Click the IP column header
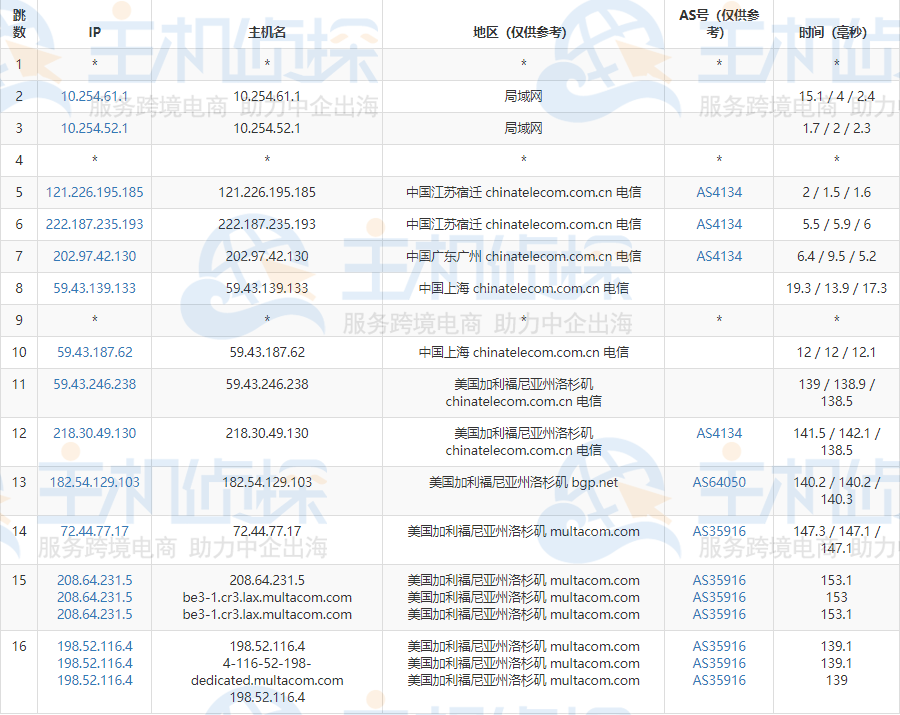This screenshot has height=715, width=900. 94,30
